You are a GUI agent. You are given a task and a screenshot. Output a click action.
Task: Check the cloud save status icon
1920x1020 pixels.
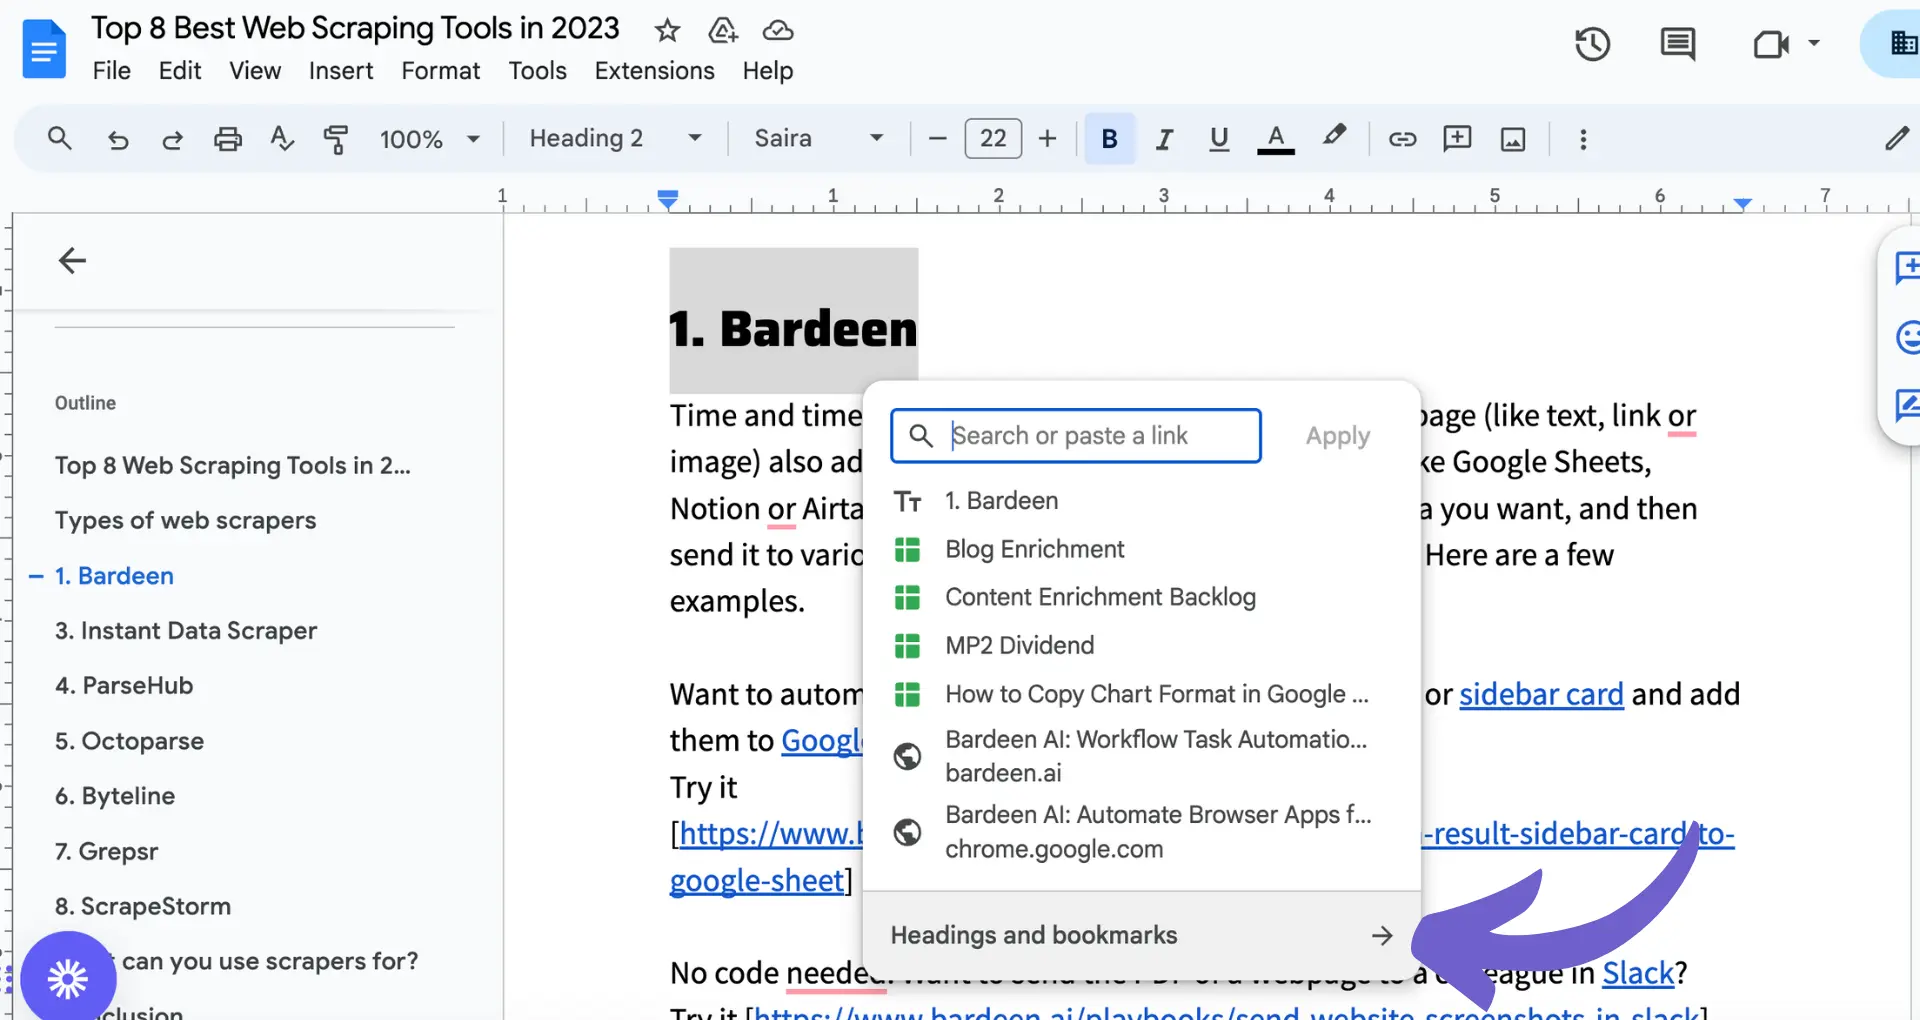coord(778,31)
